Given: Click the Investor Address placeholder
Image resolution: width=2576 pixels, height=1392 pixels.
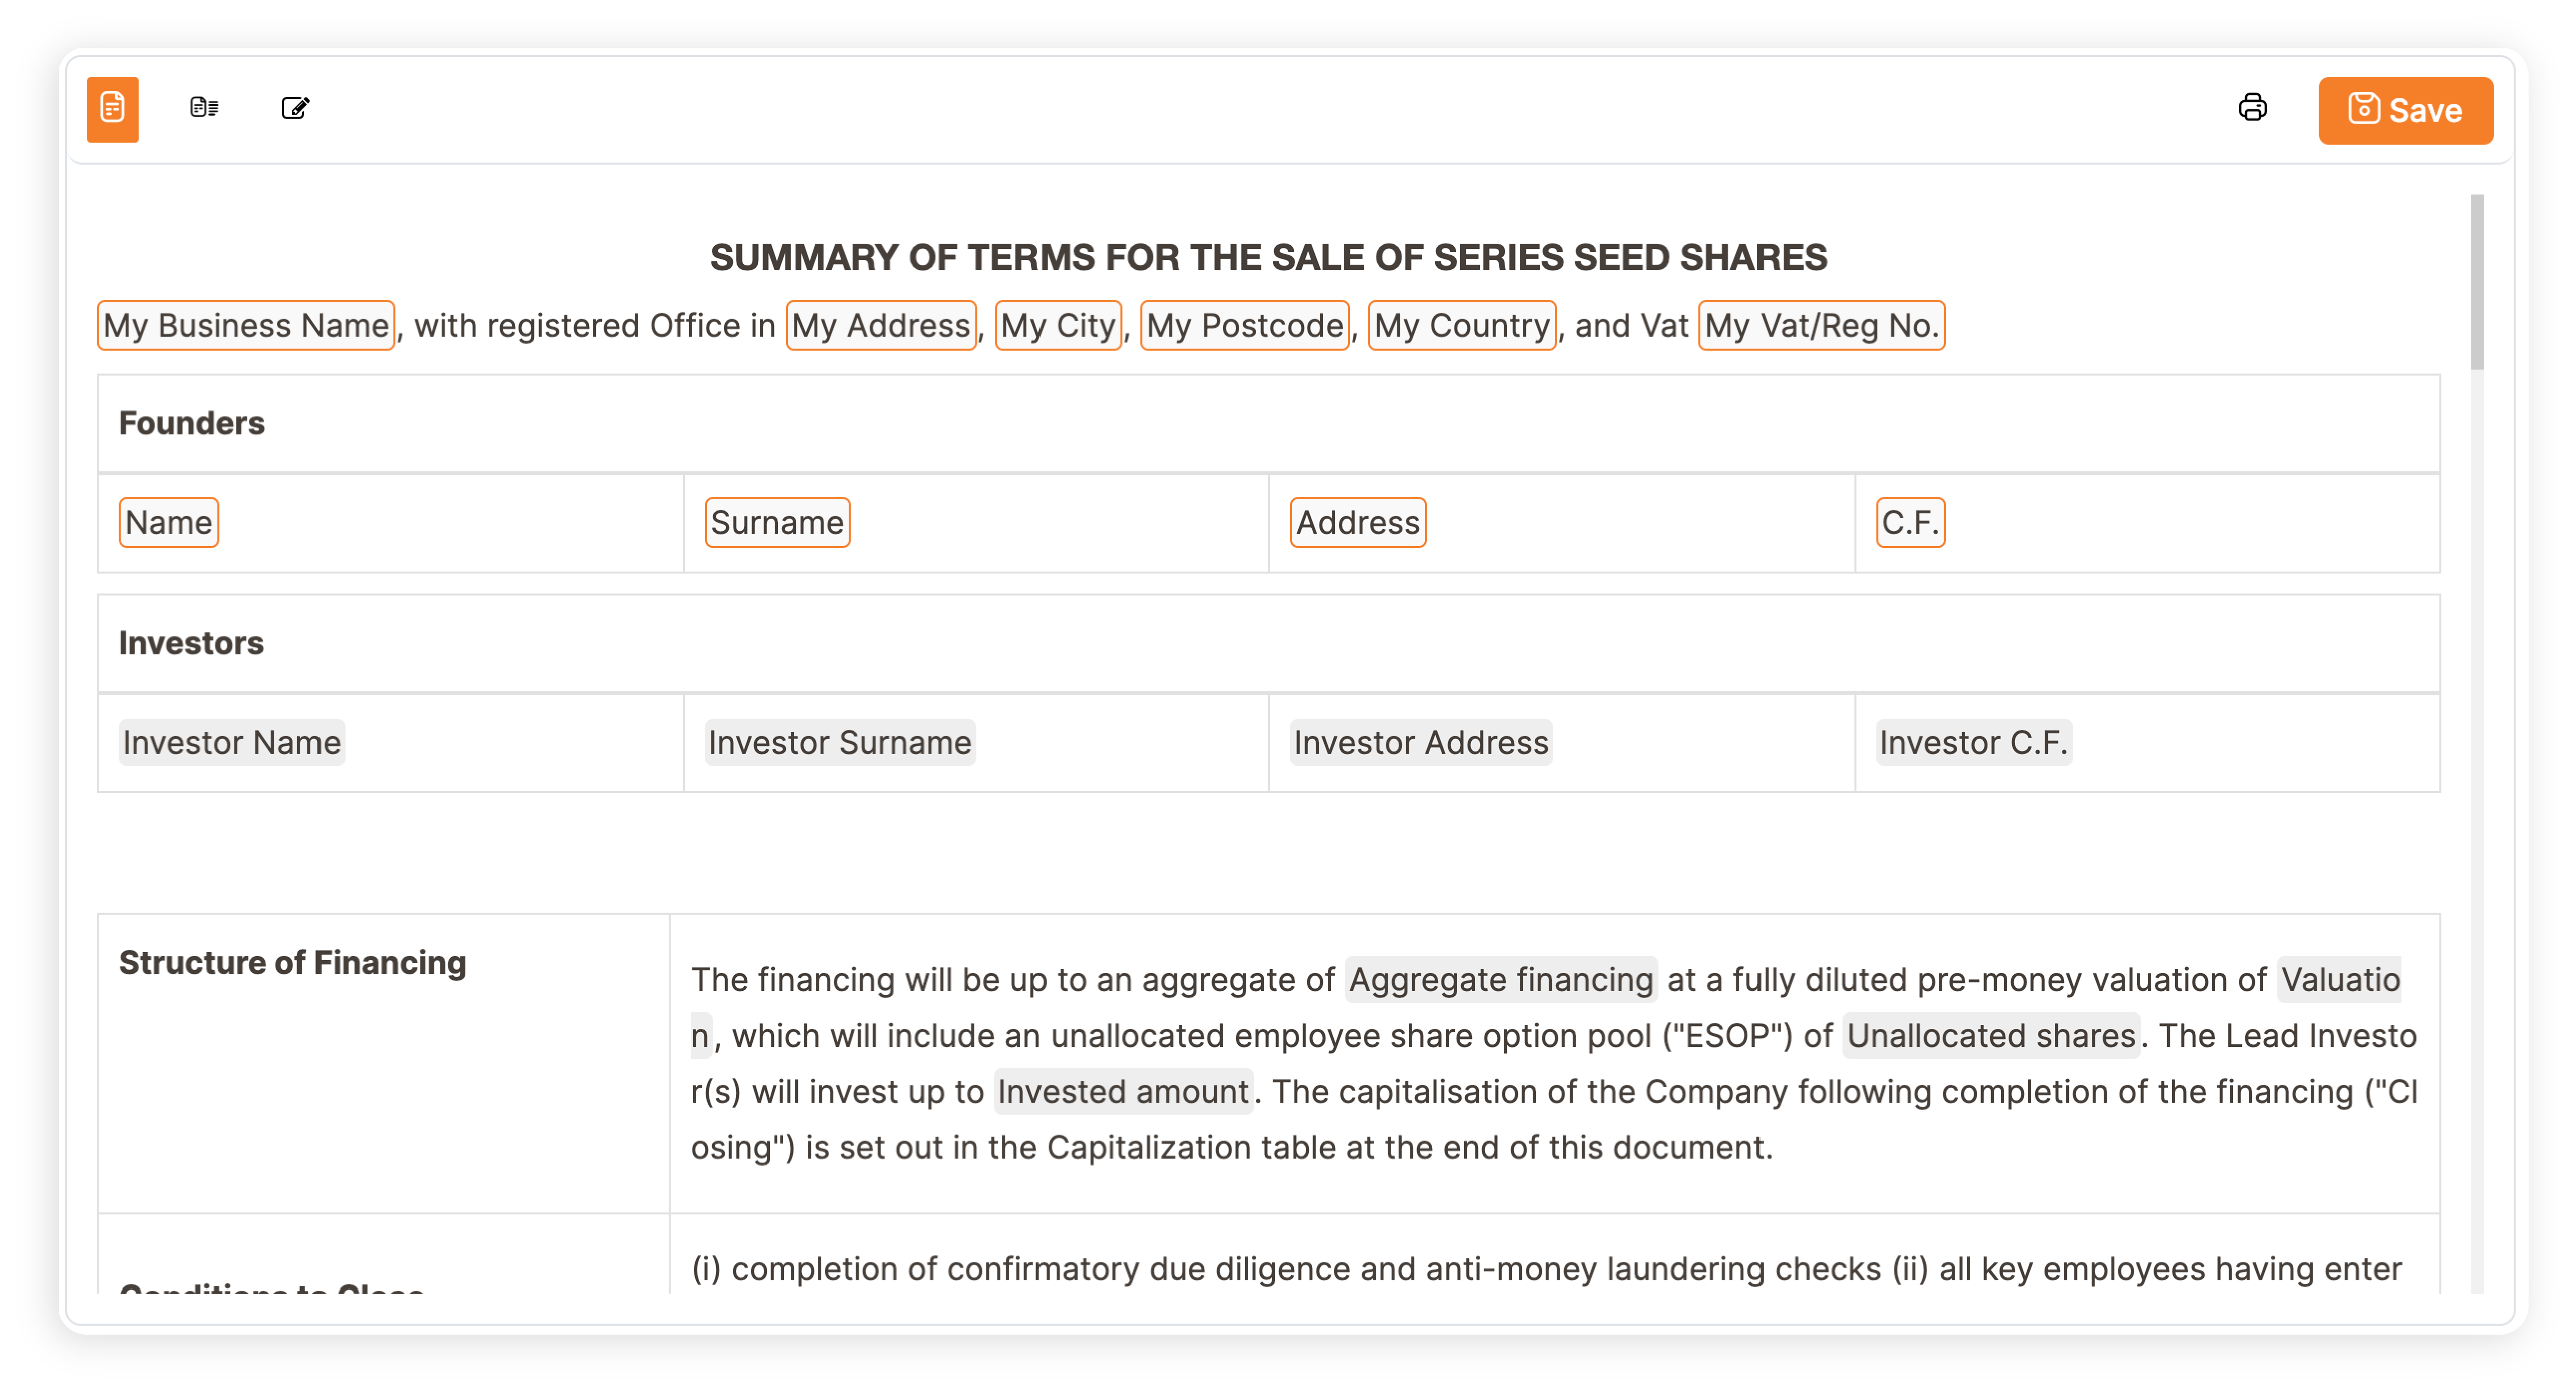Looking at the screenshot, I should (x=1420, y=742).
